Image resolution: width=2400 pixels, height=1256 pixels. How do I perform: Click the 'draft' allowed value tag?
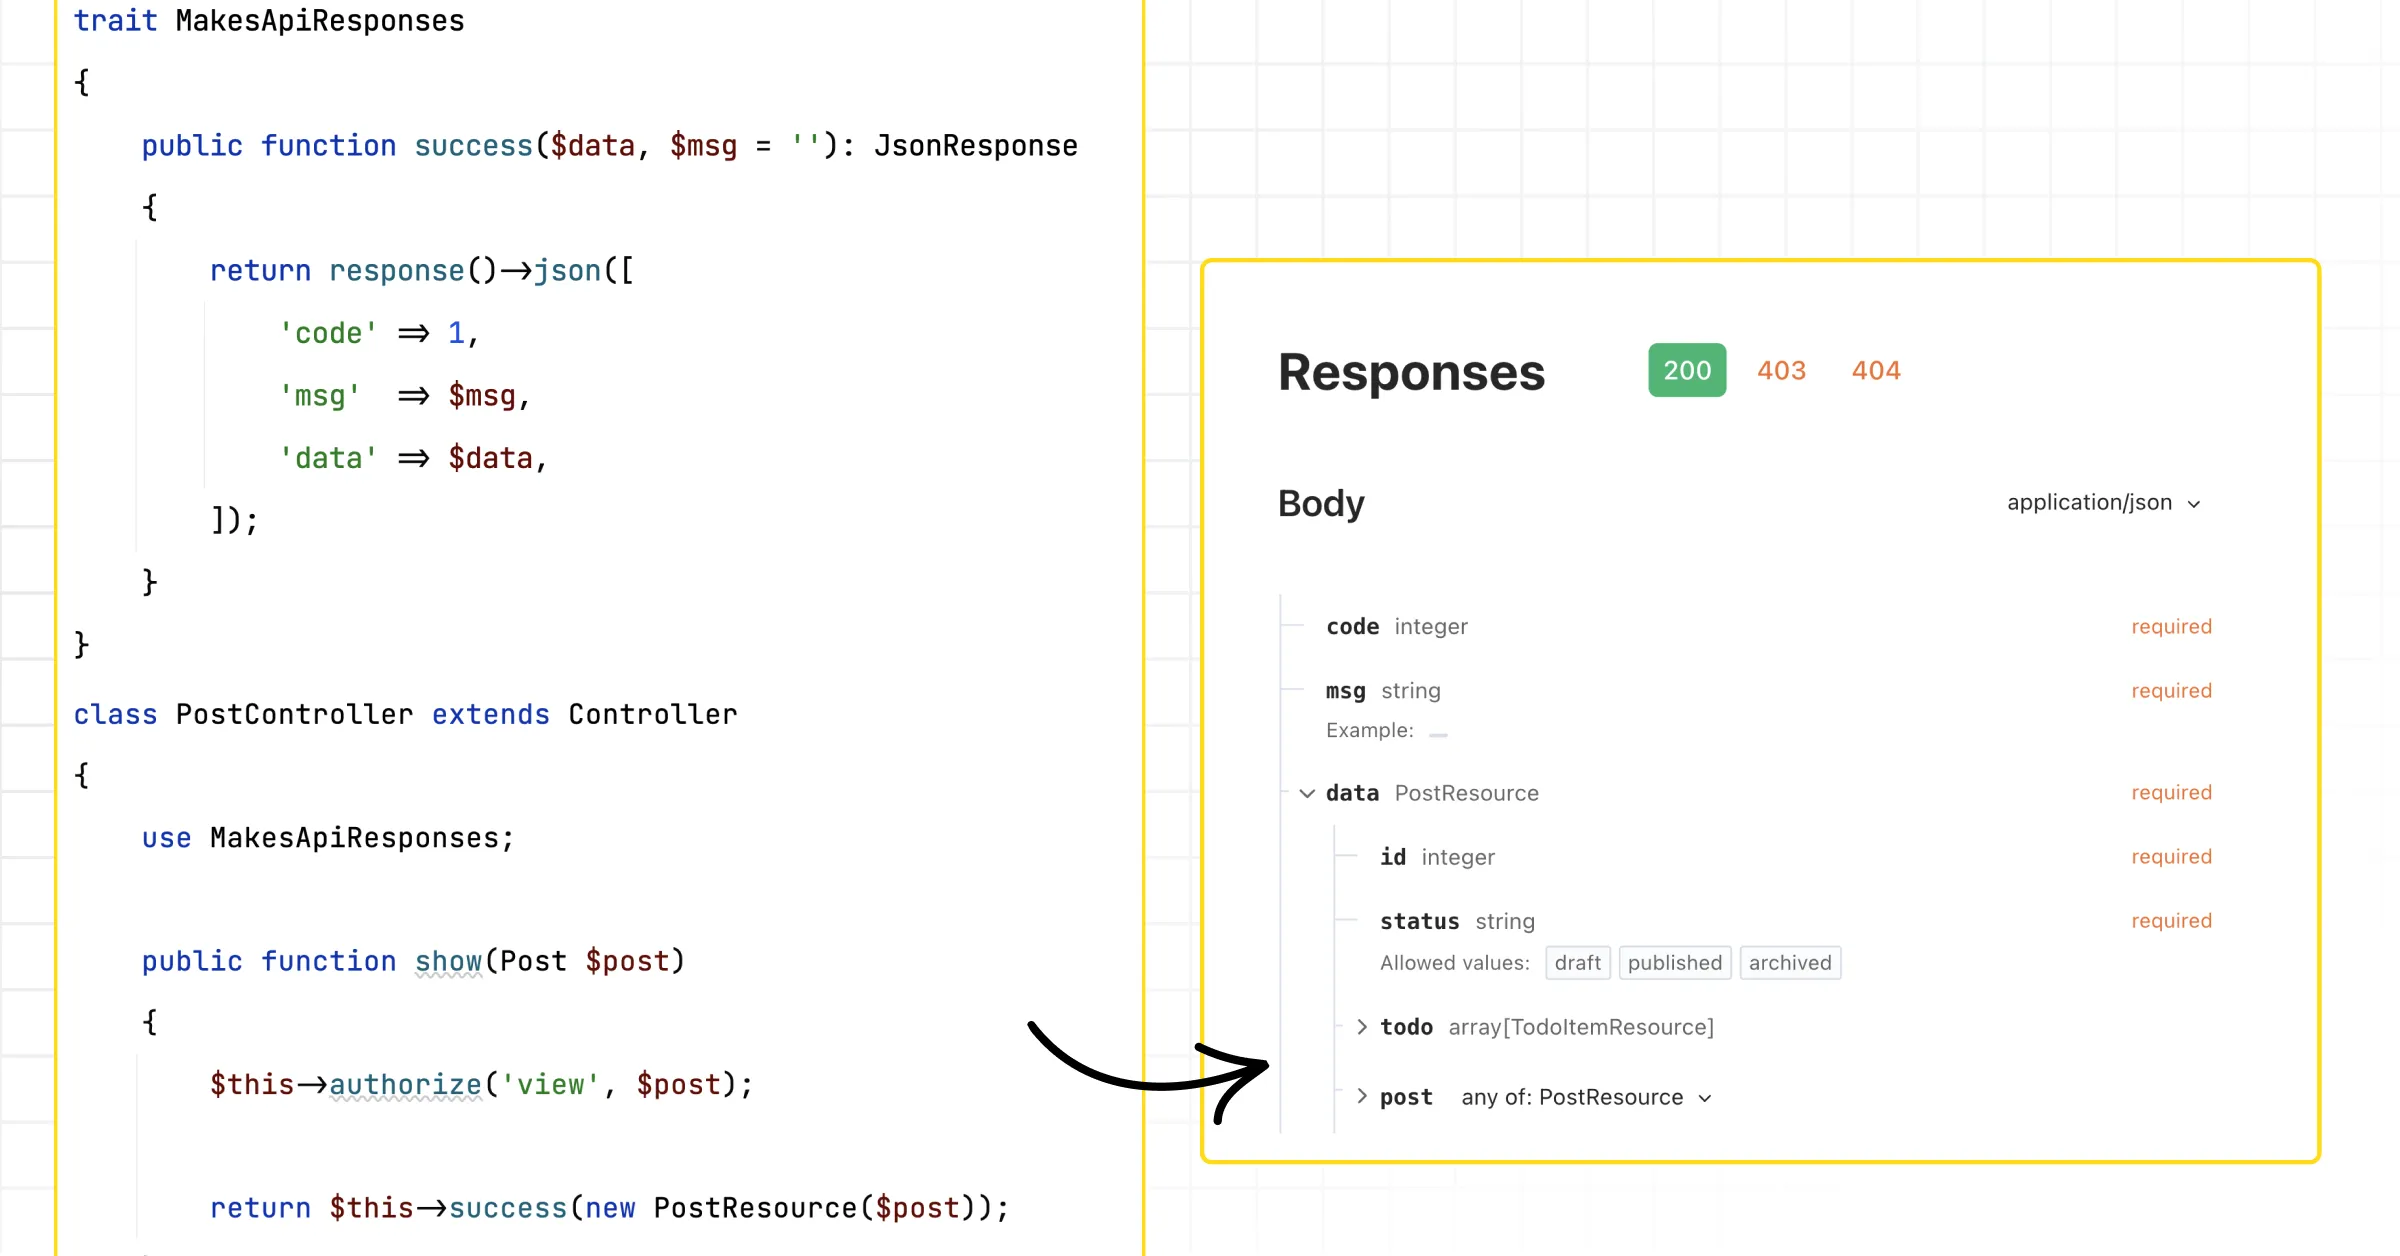point(1578,963)
